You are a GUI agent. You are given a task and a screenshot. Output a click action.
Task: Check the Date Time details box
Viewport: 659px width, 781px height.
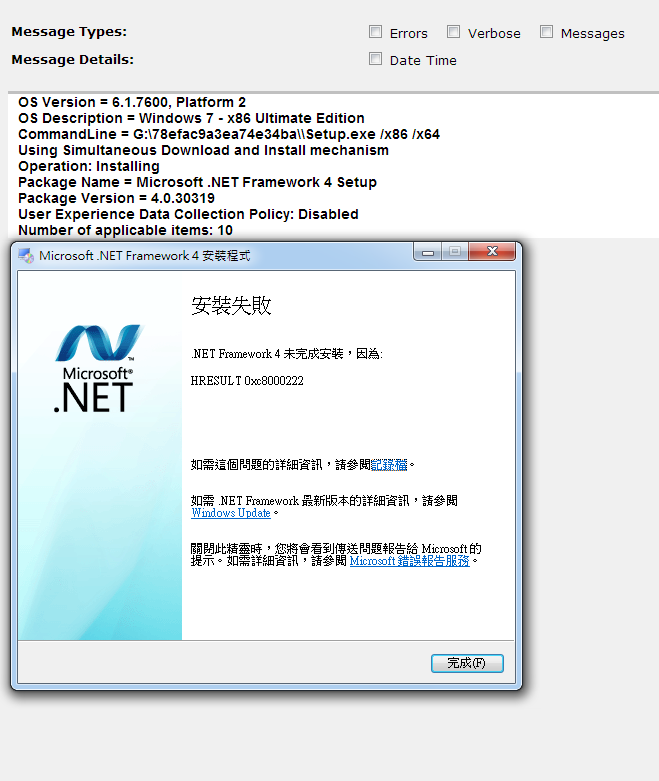click(375, 59)
